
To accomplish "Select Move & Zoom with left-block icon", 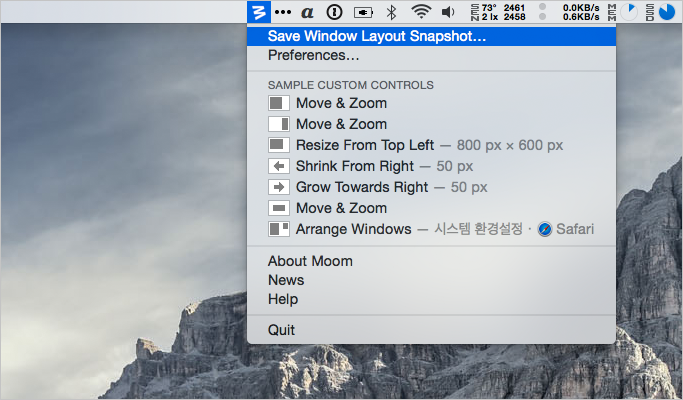I will 431,103.
